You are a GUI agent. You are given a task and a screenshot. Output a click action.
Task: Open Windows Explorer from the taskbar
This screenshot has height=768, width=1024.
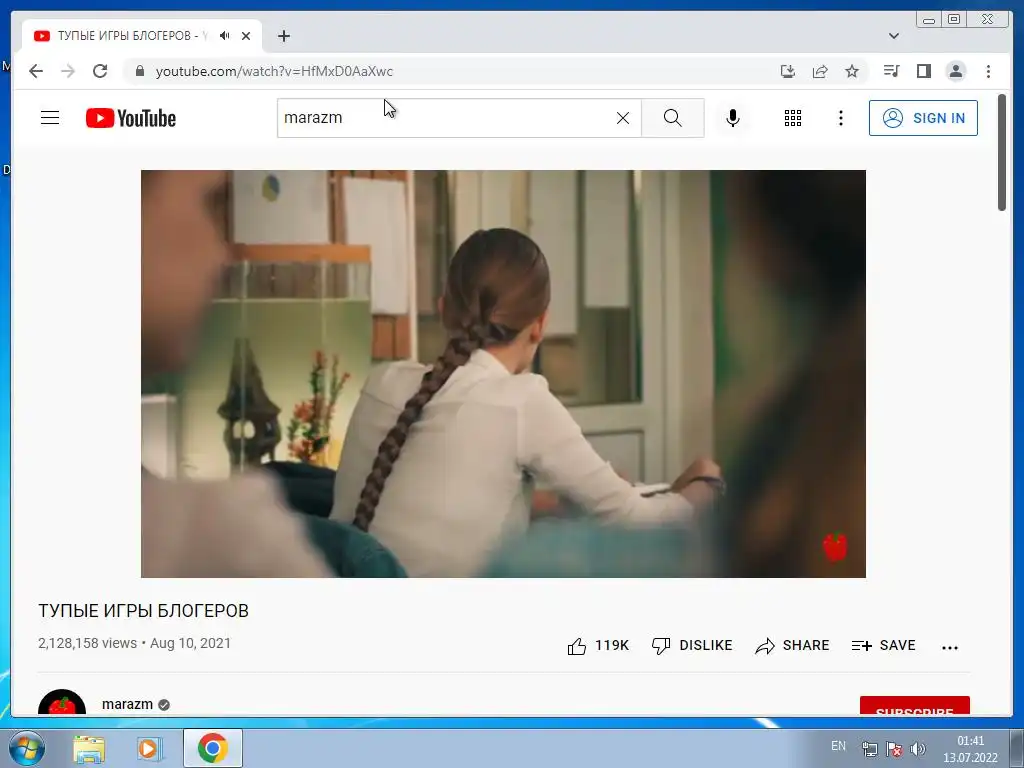(x=89, y=748)
